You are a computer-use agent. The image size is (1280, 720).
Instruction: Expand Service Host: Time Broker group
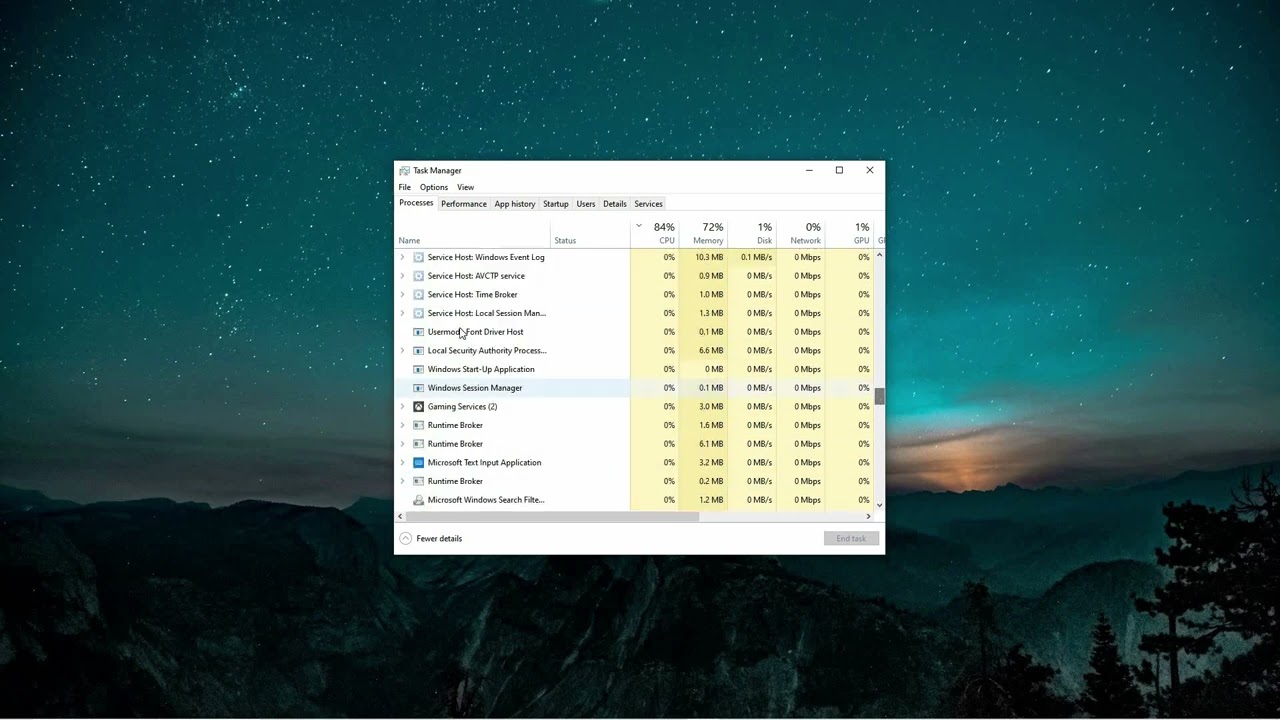click(x=402, y=295)
